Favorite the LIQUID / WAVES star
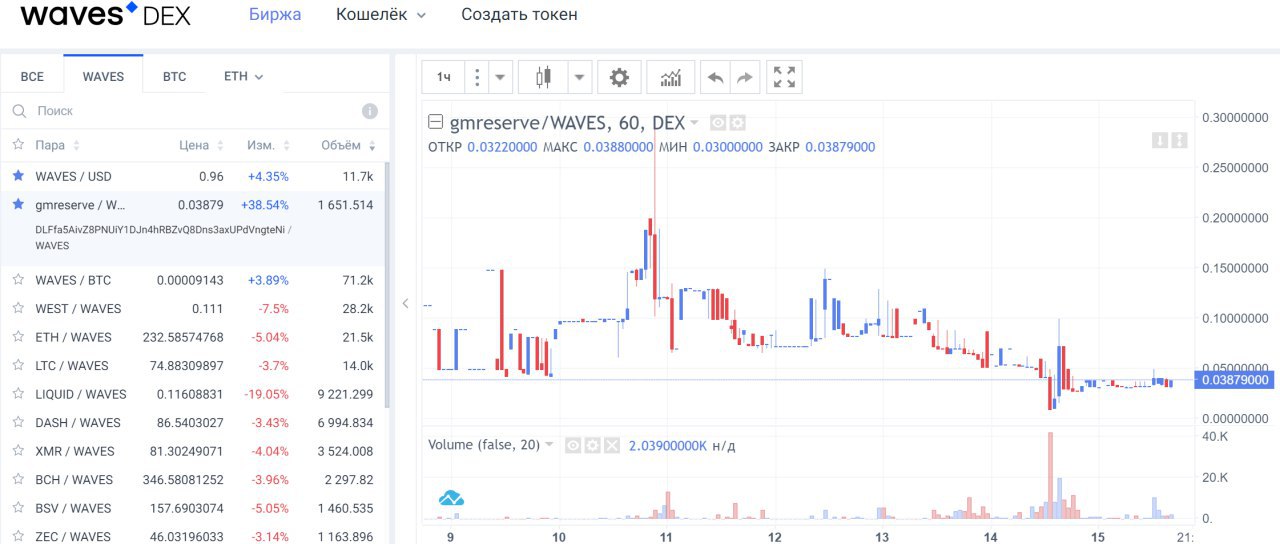 (x=18, y=394)
